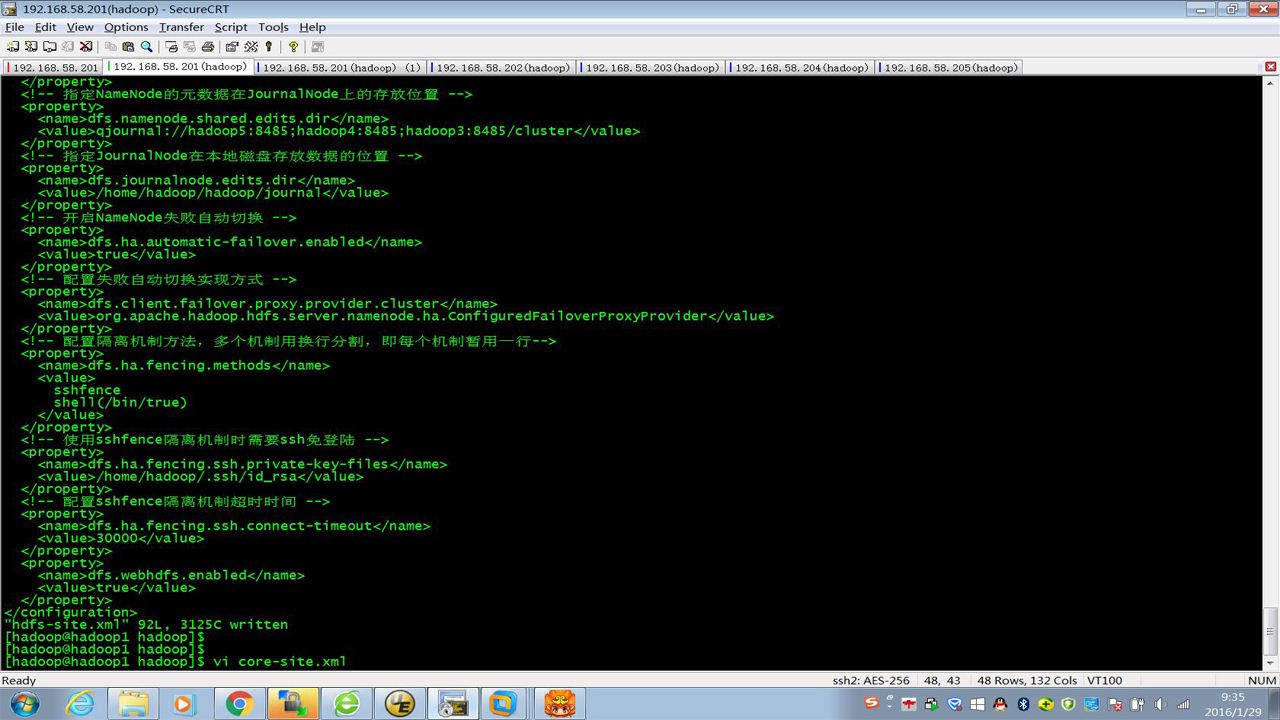Click the Paste clipboard toolbar icon

tap(128, 46)
